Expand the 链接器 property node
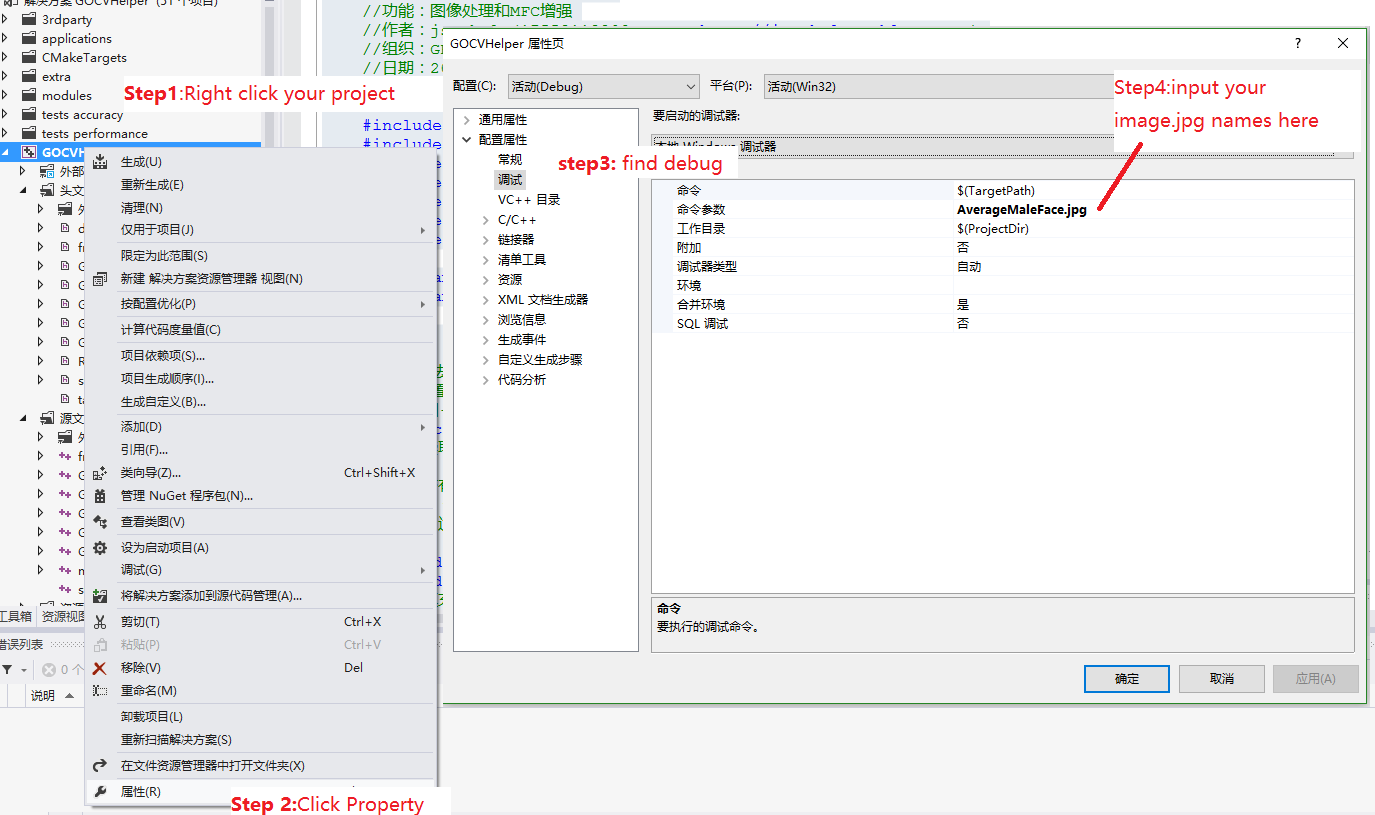This screenshot has height=815, width=1375. [486, 240]
